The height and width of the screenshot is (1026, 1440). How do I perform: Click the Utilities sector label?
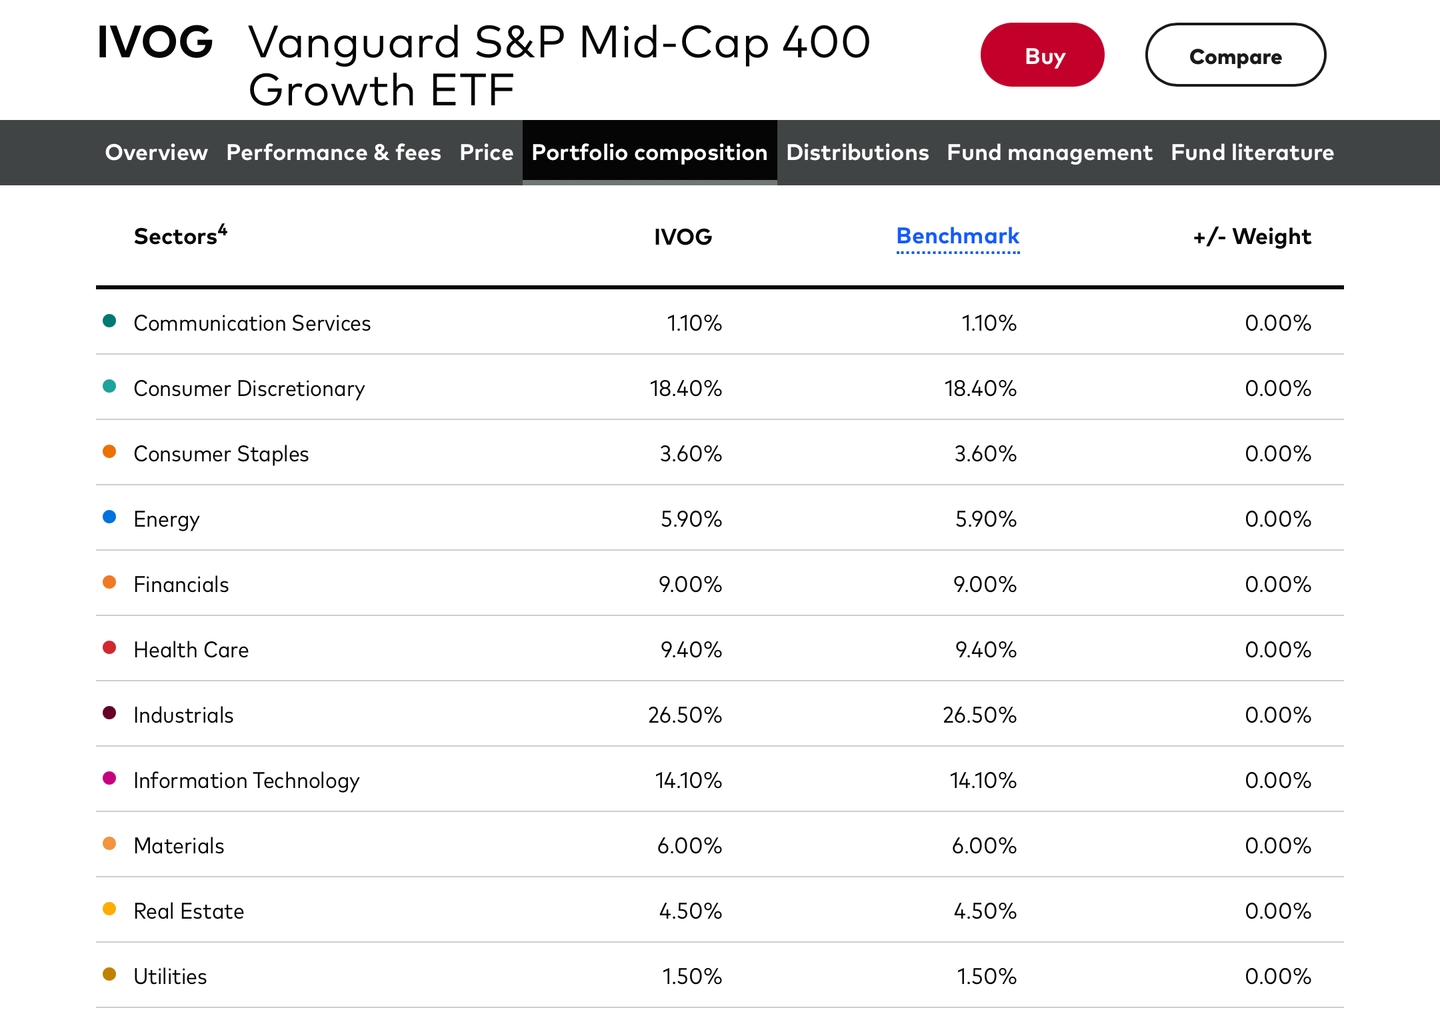[170, 976]
